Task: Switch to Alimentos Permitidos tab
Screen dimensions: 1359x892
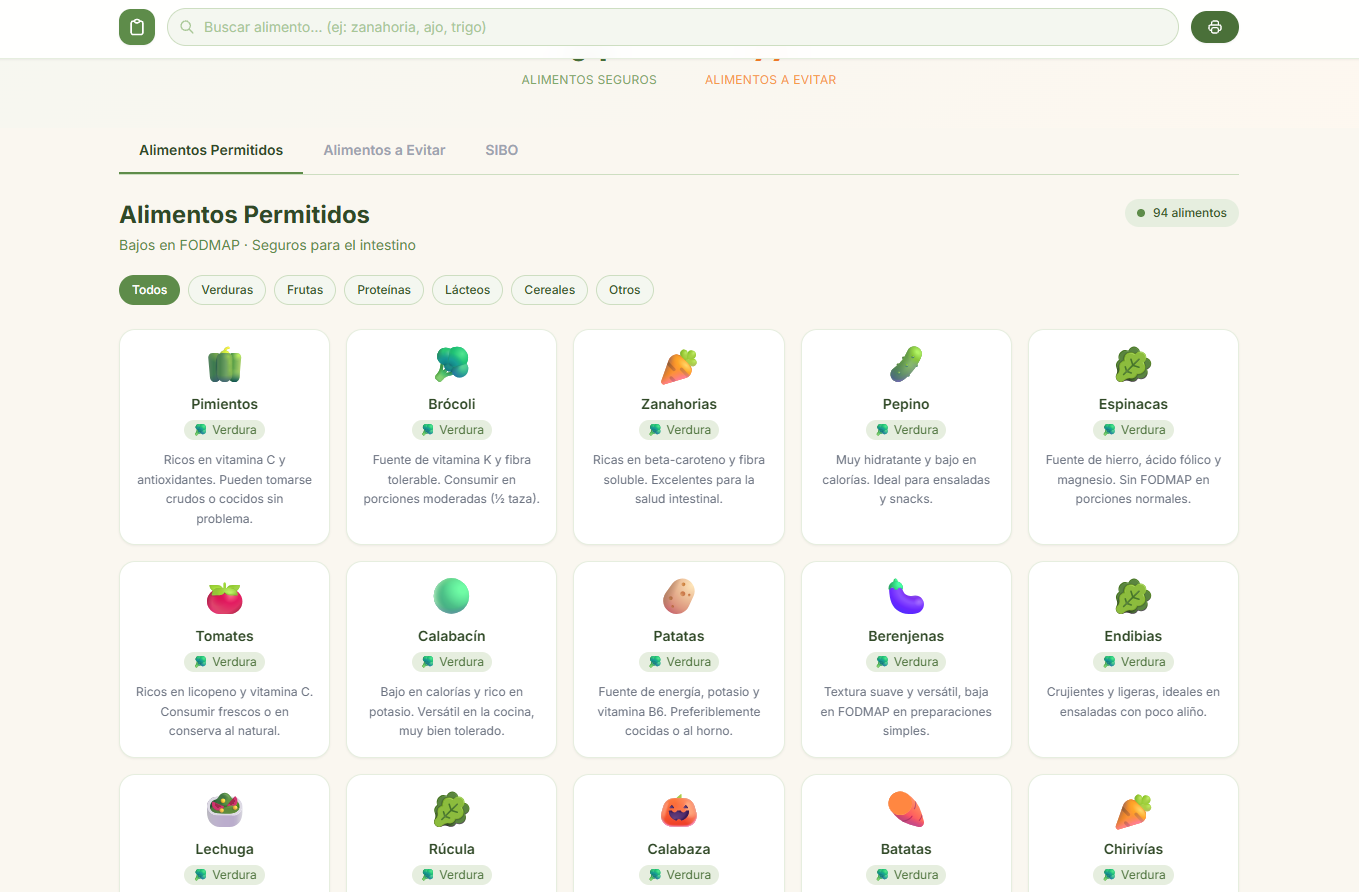Action: [211, 150]
